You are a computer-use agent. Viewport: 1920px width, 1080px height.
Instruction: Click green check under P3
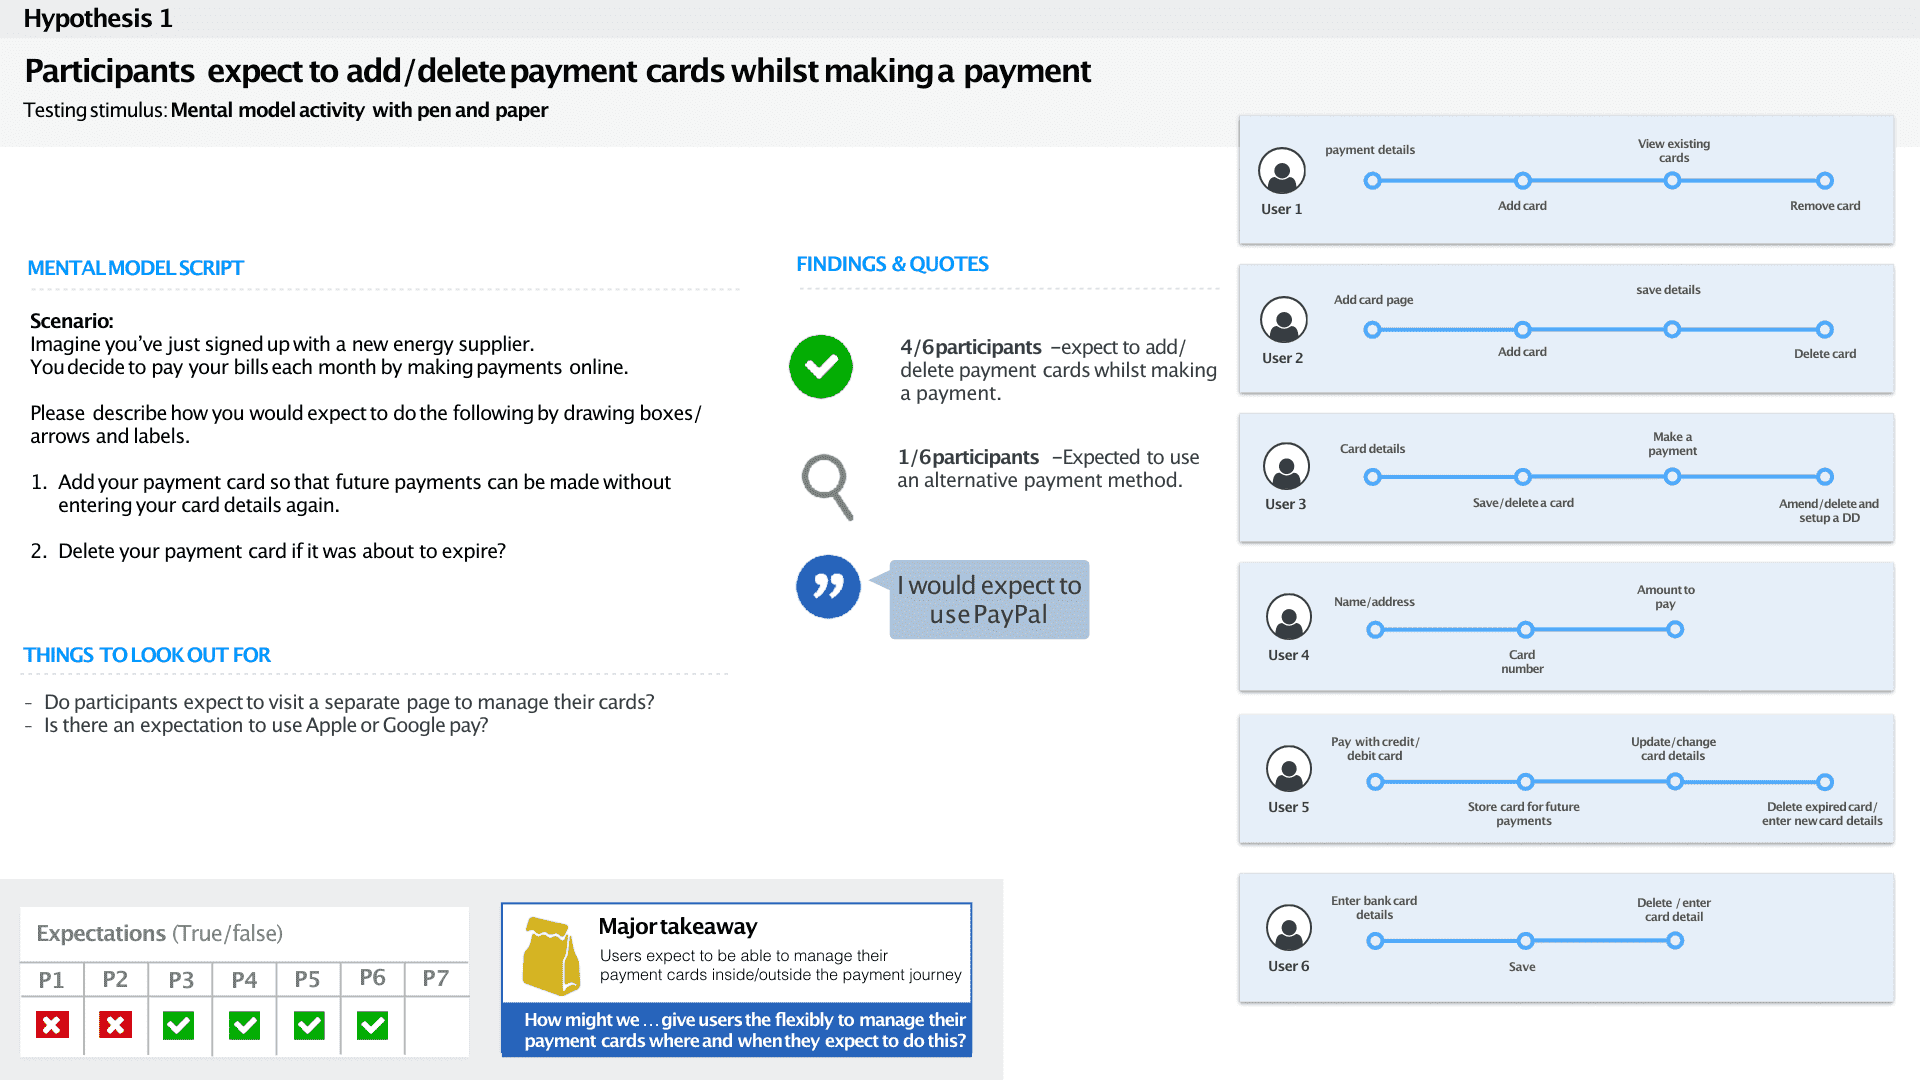click(179, 1025)
